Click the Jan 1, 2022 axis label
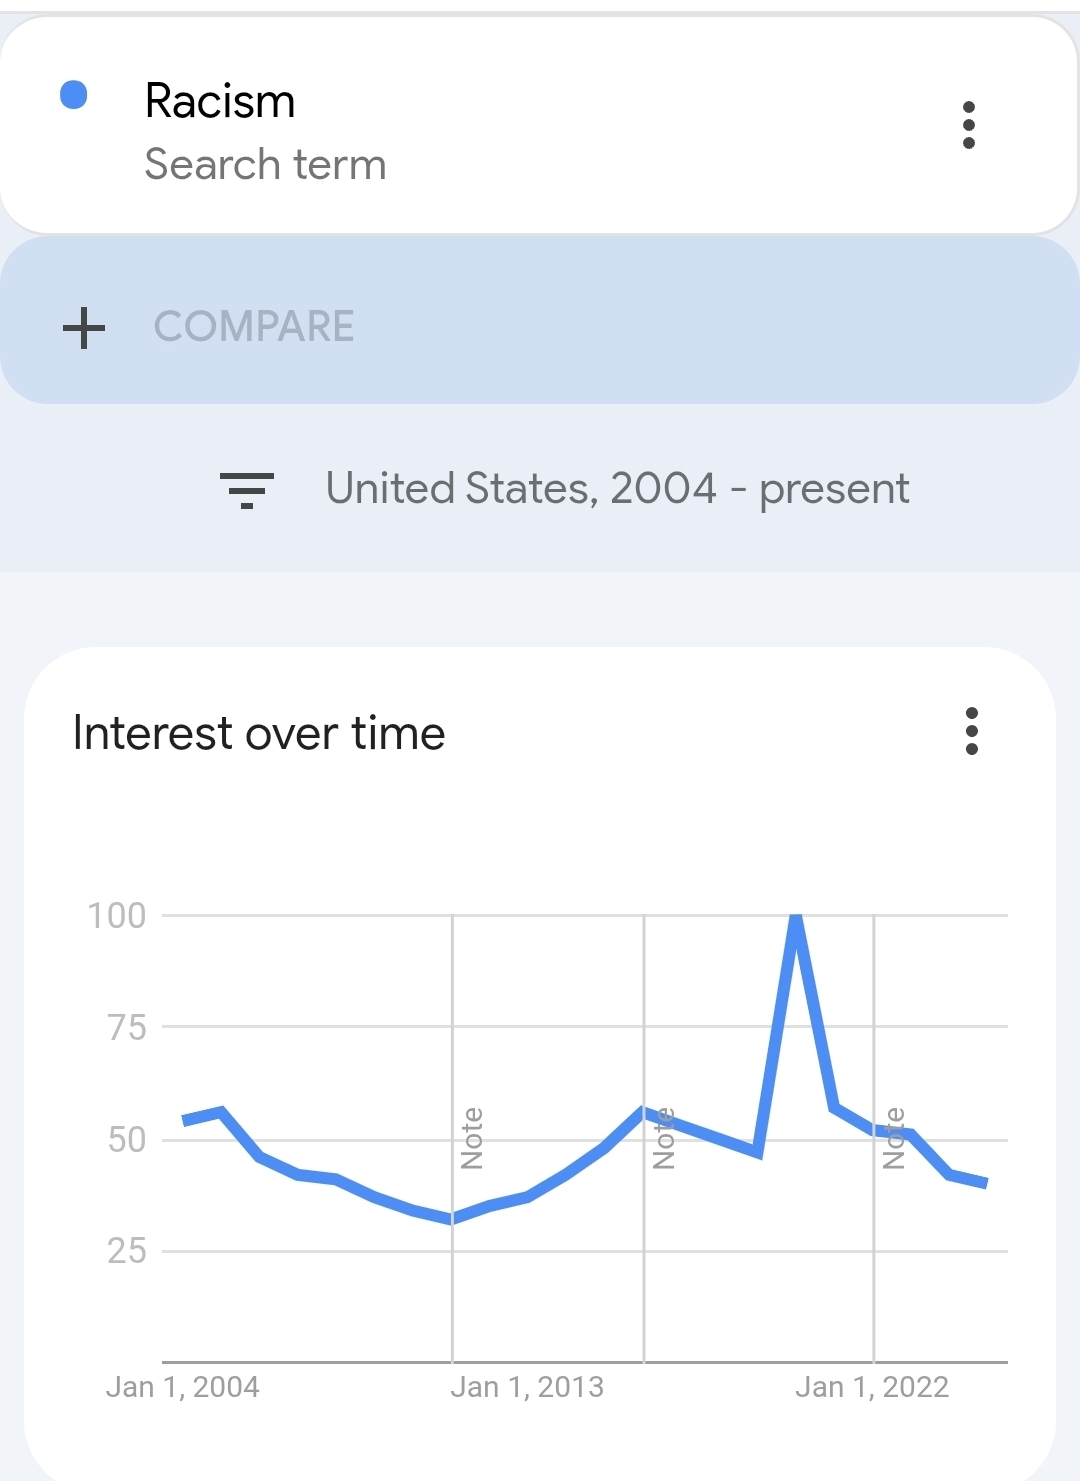This screenshot has width=1080, height=1481. click(x=872, y=1387)
